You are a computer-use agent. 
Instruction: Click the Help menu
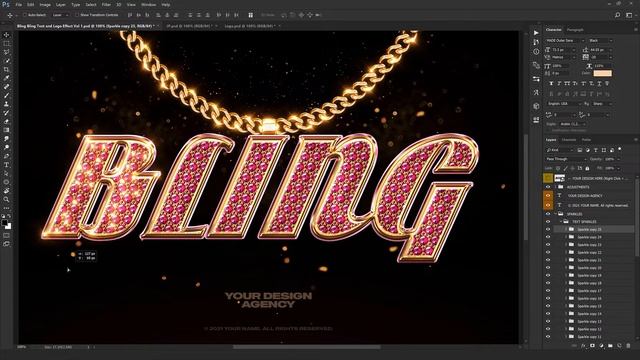tap(165, 4)
